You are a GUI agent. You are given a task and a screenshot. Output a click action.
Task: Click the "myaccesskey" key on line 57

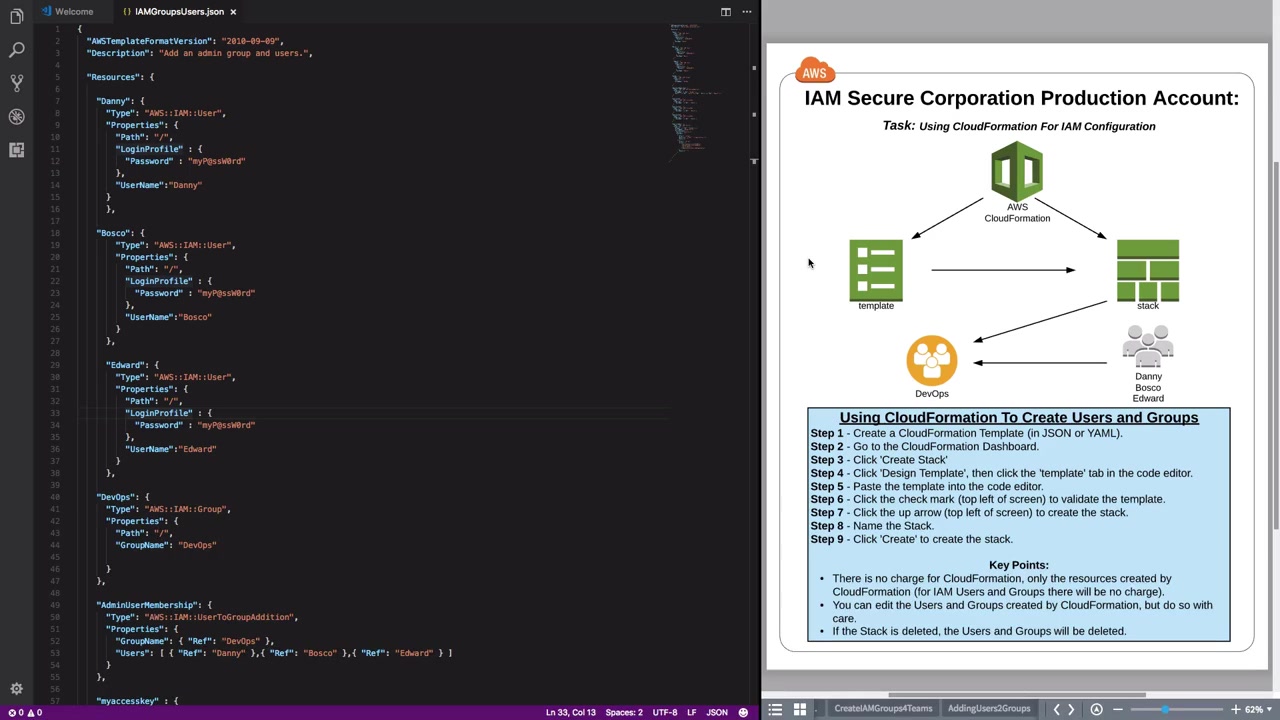[x=127, y=701]
